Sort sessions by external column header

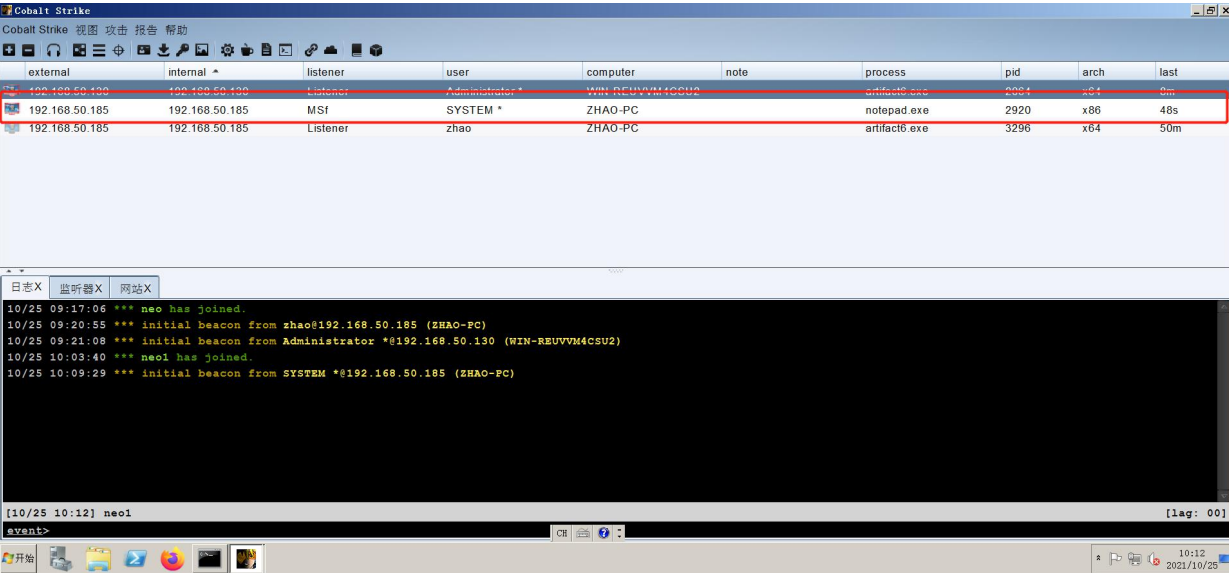tap(93, 72)
